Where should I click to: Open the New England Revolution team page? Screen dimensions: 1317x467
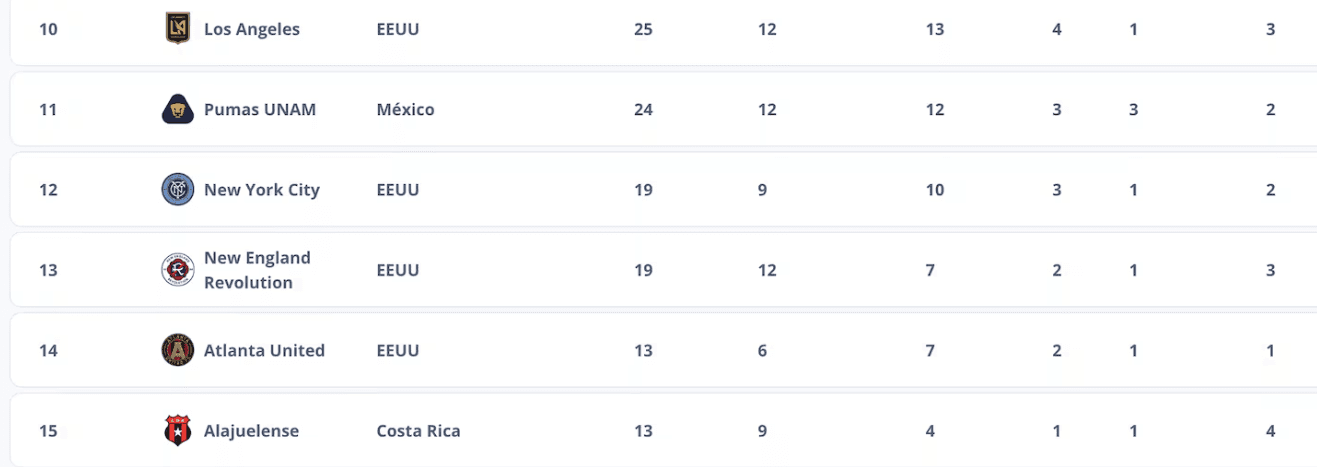(x=256, y=270)
